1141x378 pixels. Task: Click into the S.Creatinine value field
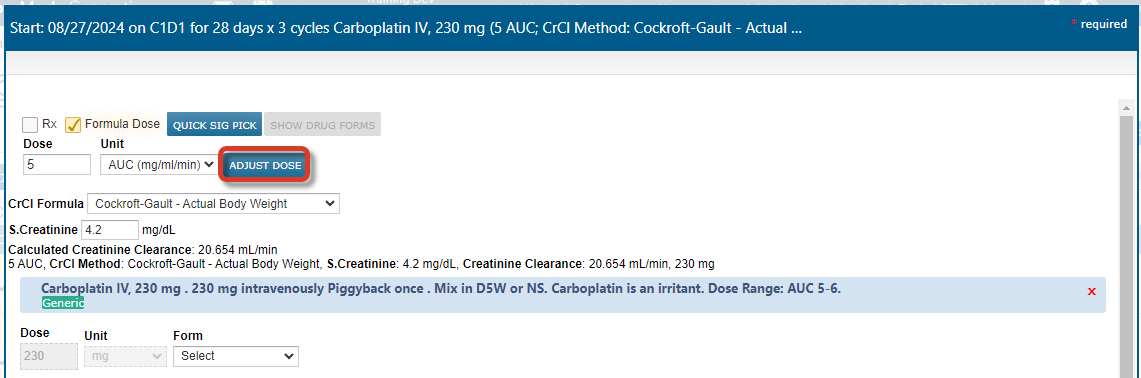click(110, 229)
